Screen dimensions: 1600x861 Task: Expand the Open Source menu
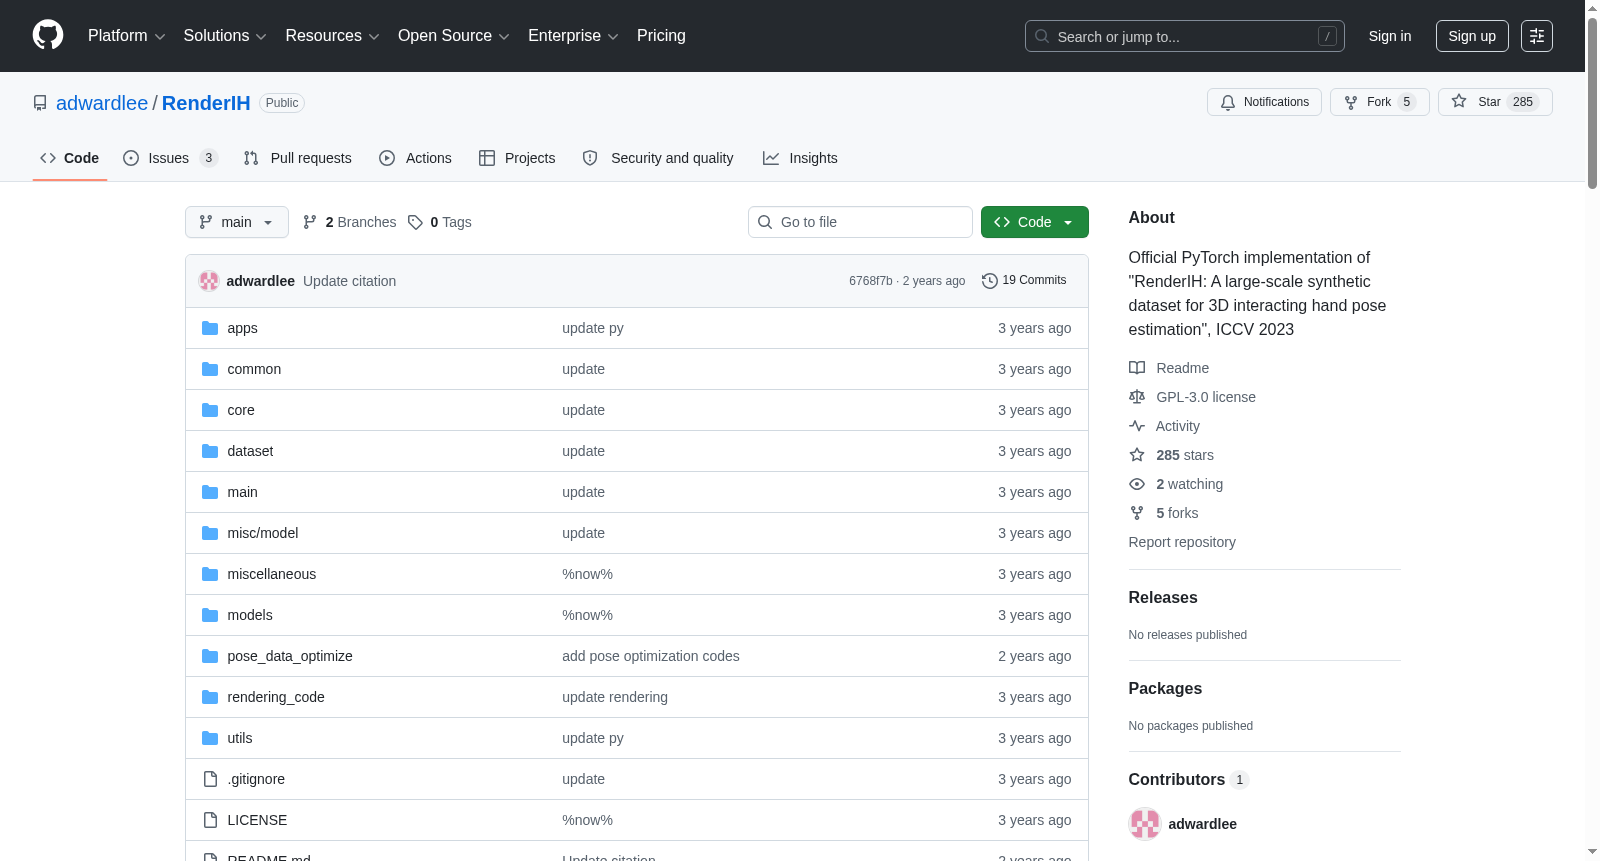(454, 36)
